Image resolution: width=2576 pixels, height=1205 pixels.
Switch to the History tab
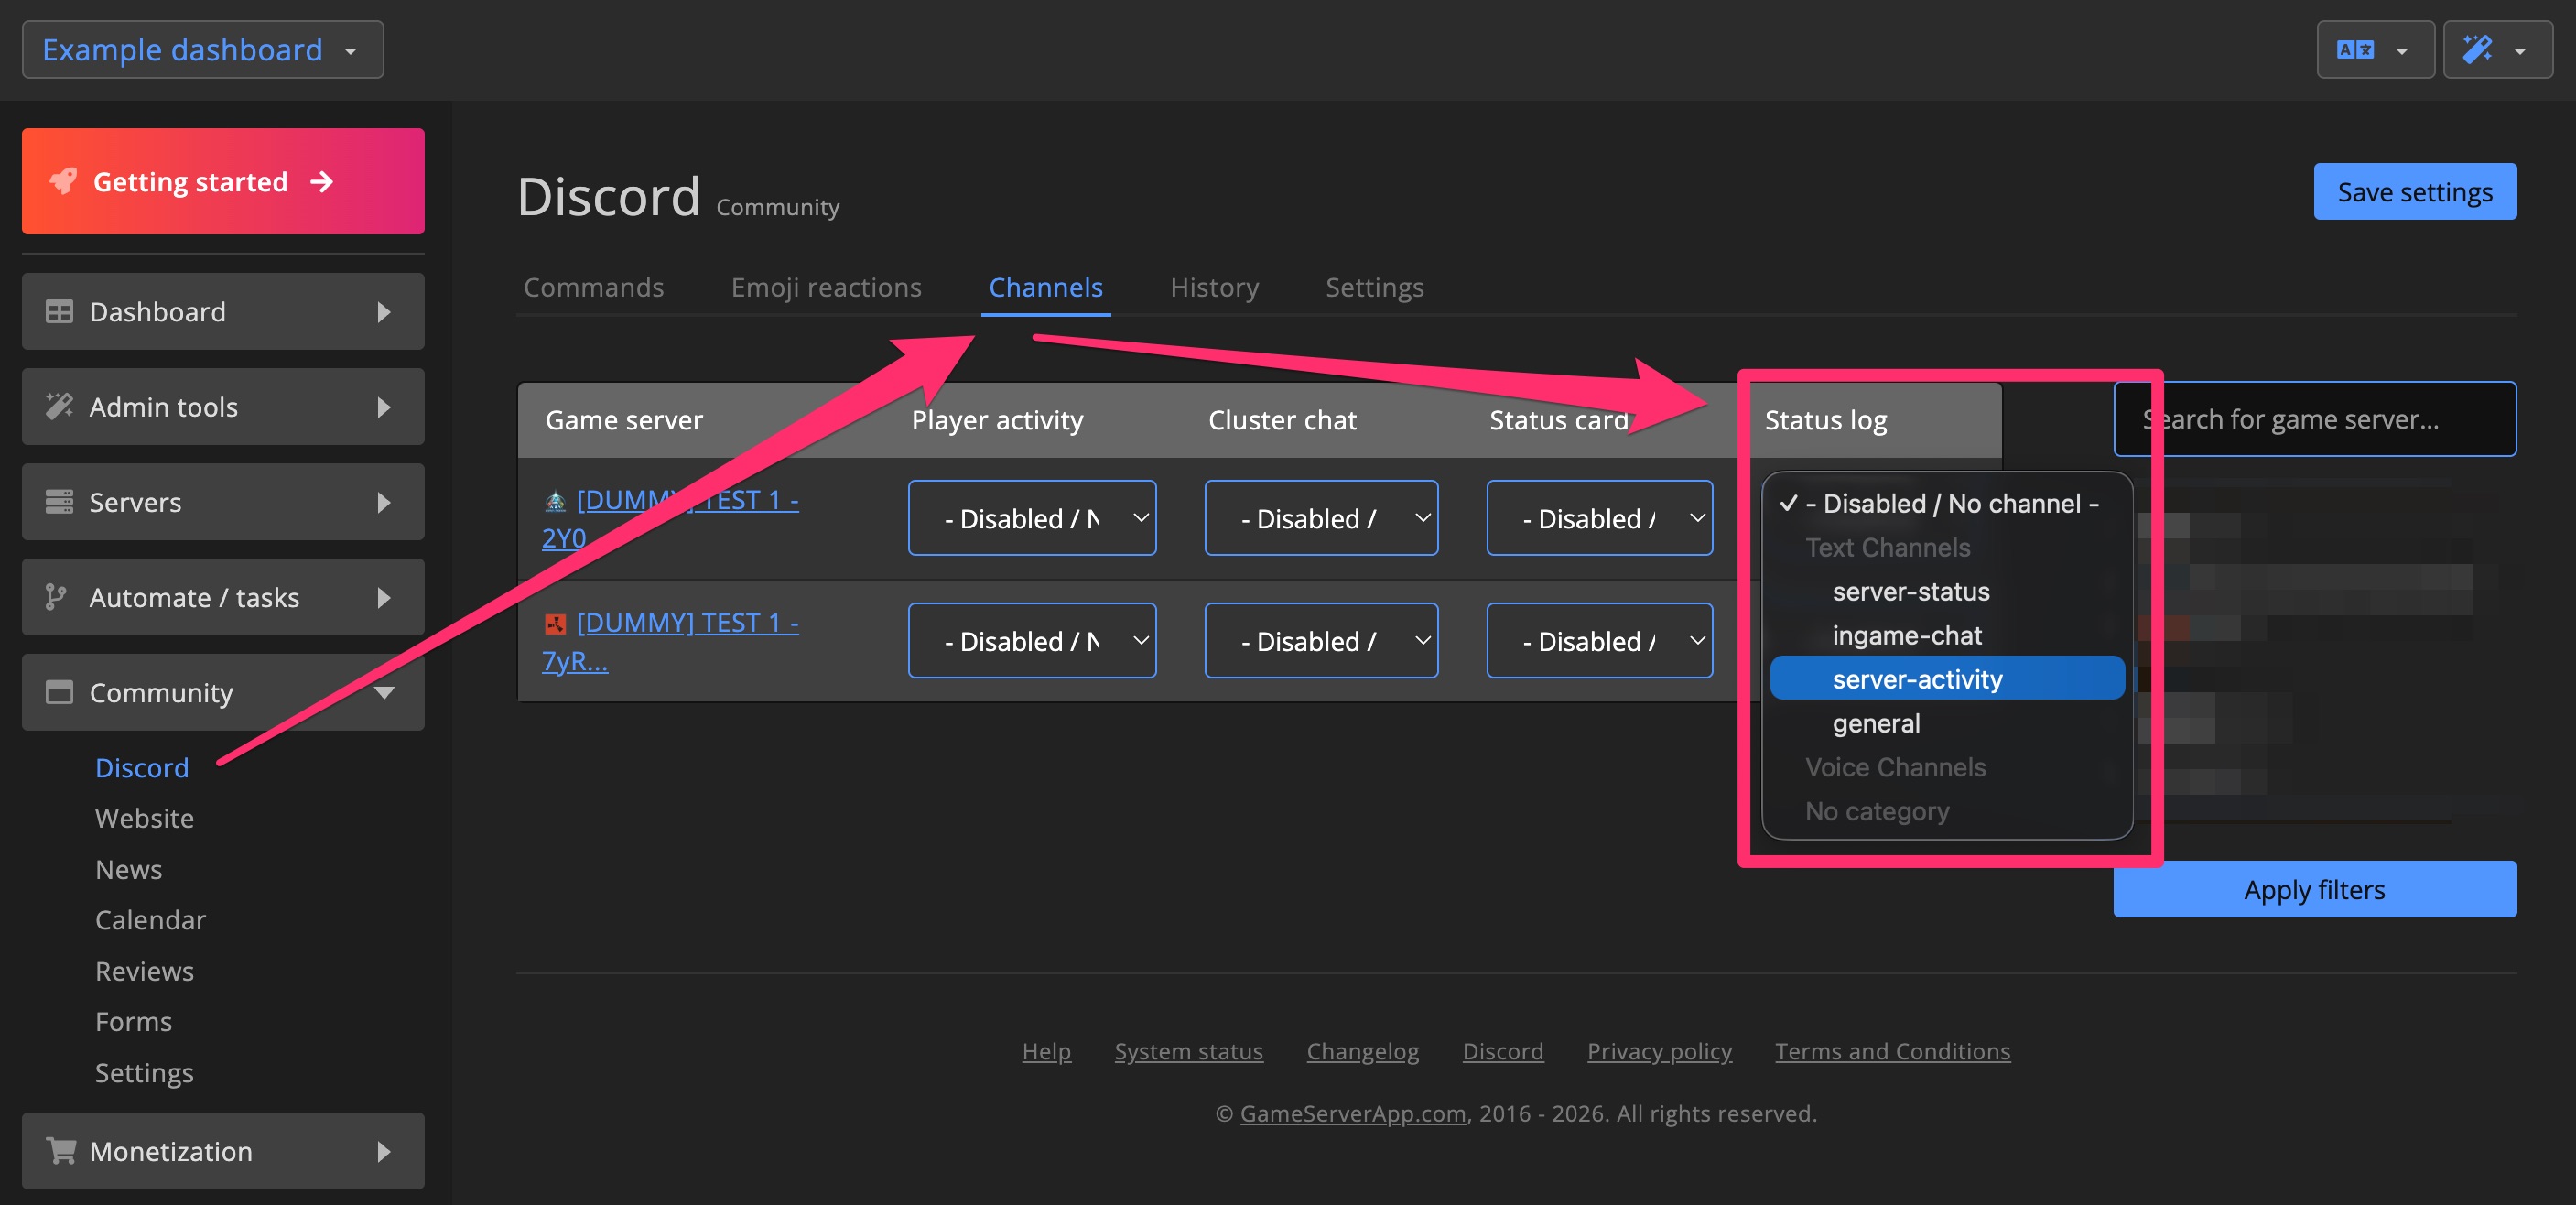pyautogui.click(x=1213, y=287)
